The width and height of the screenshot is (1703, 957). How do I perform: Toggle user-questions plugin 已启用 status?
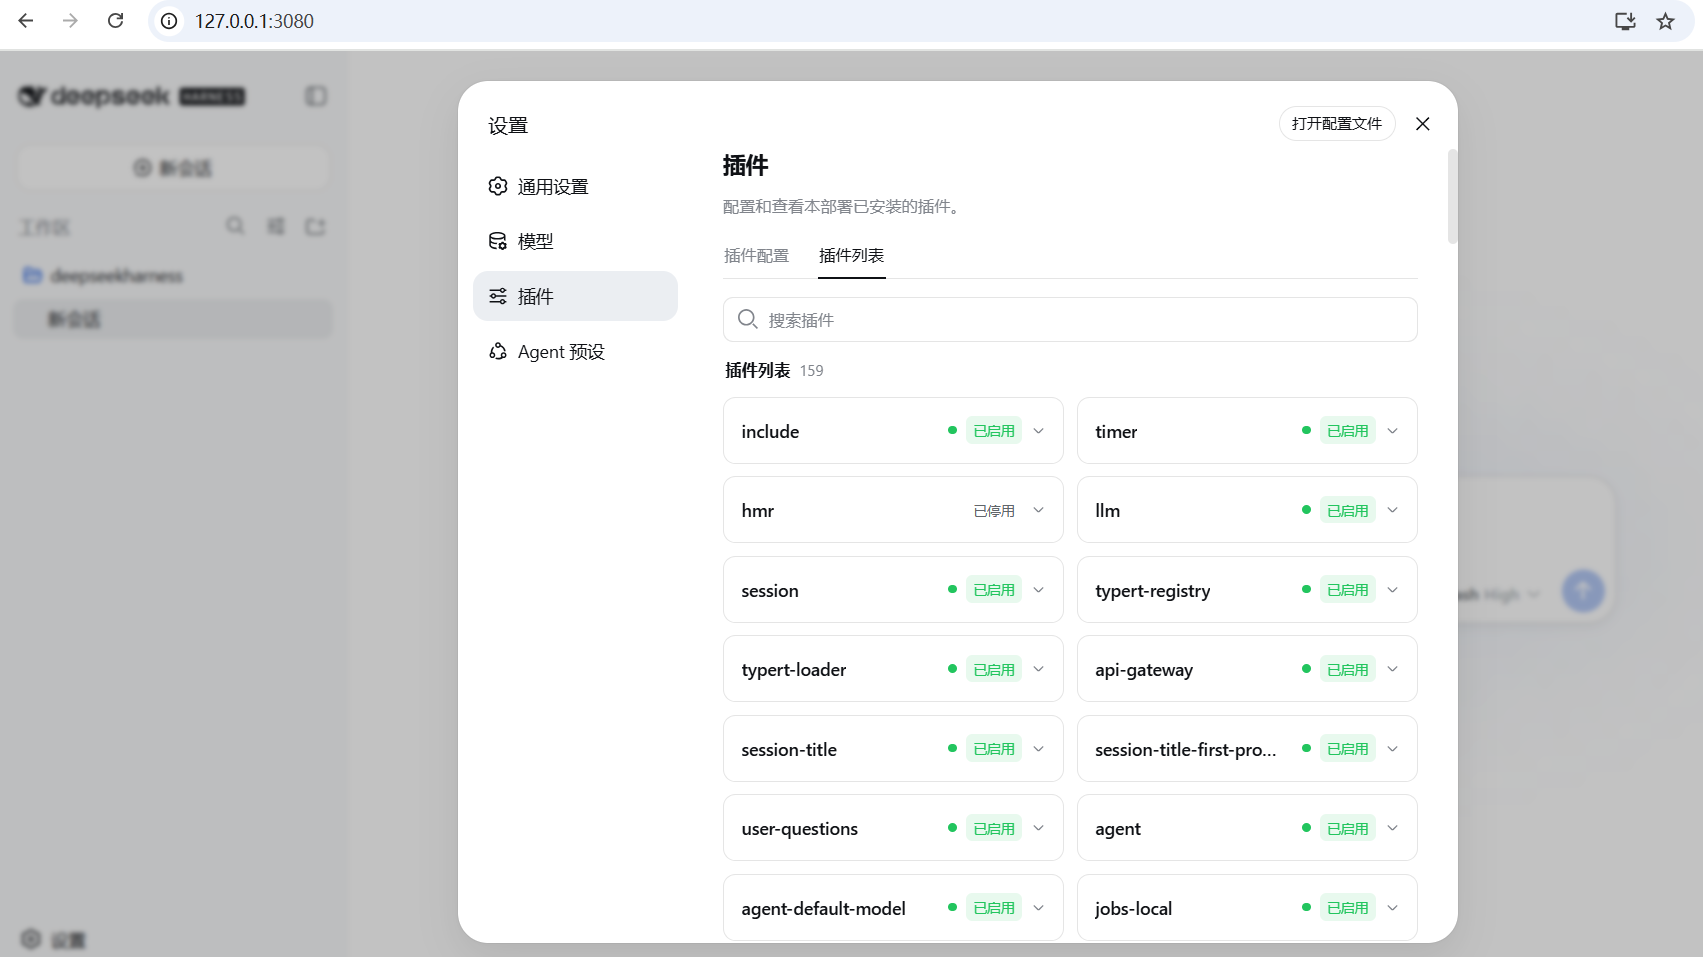pyautogui.click(x=994, y=829)
